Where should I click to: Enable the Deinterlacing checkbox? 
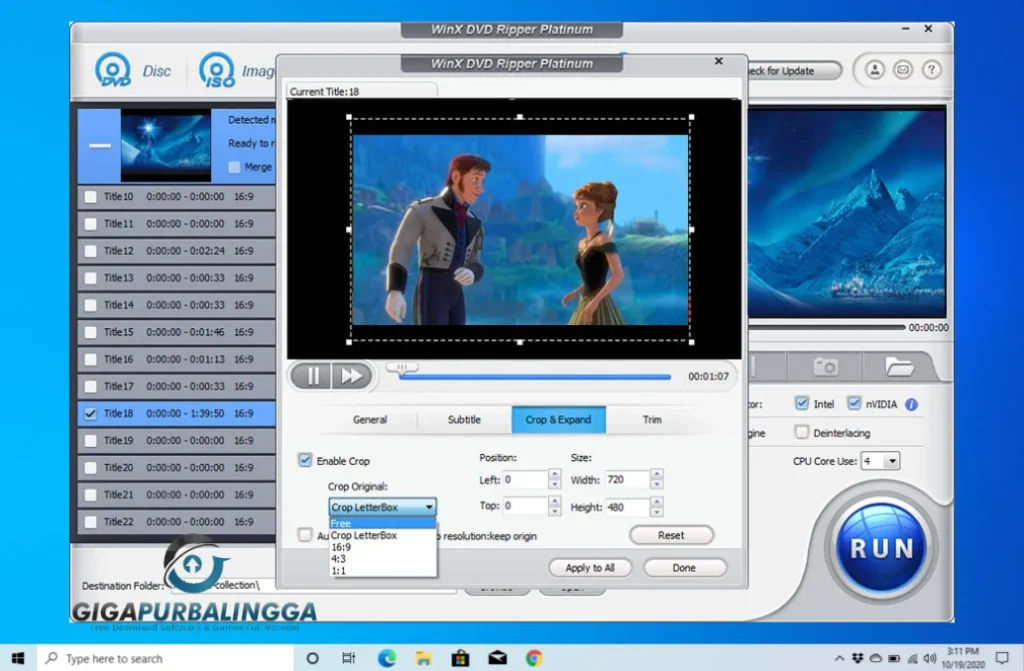(x=802, y=432)
